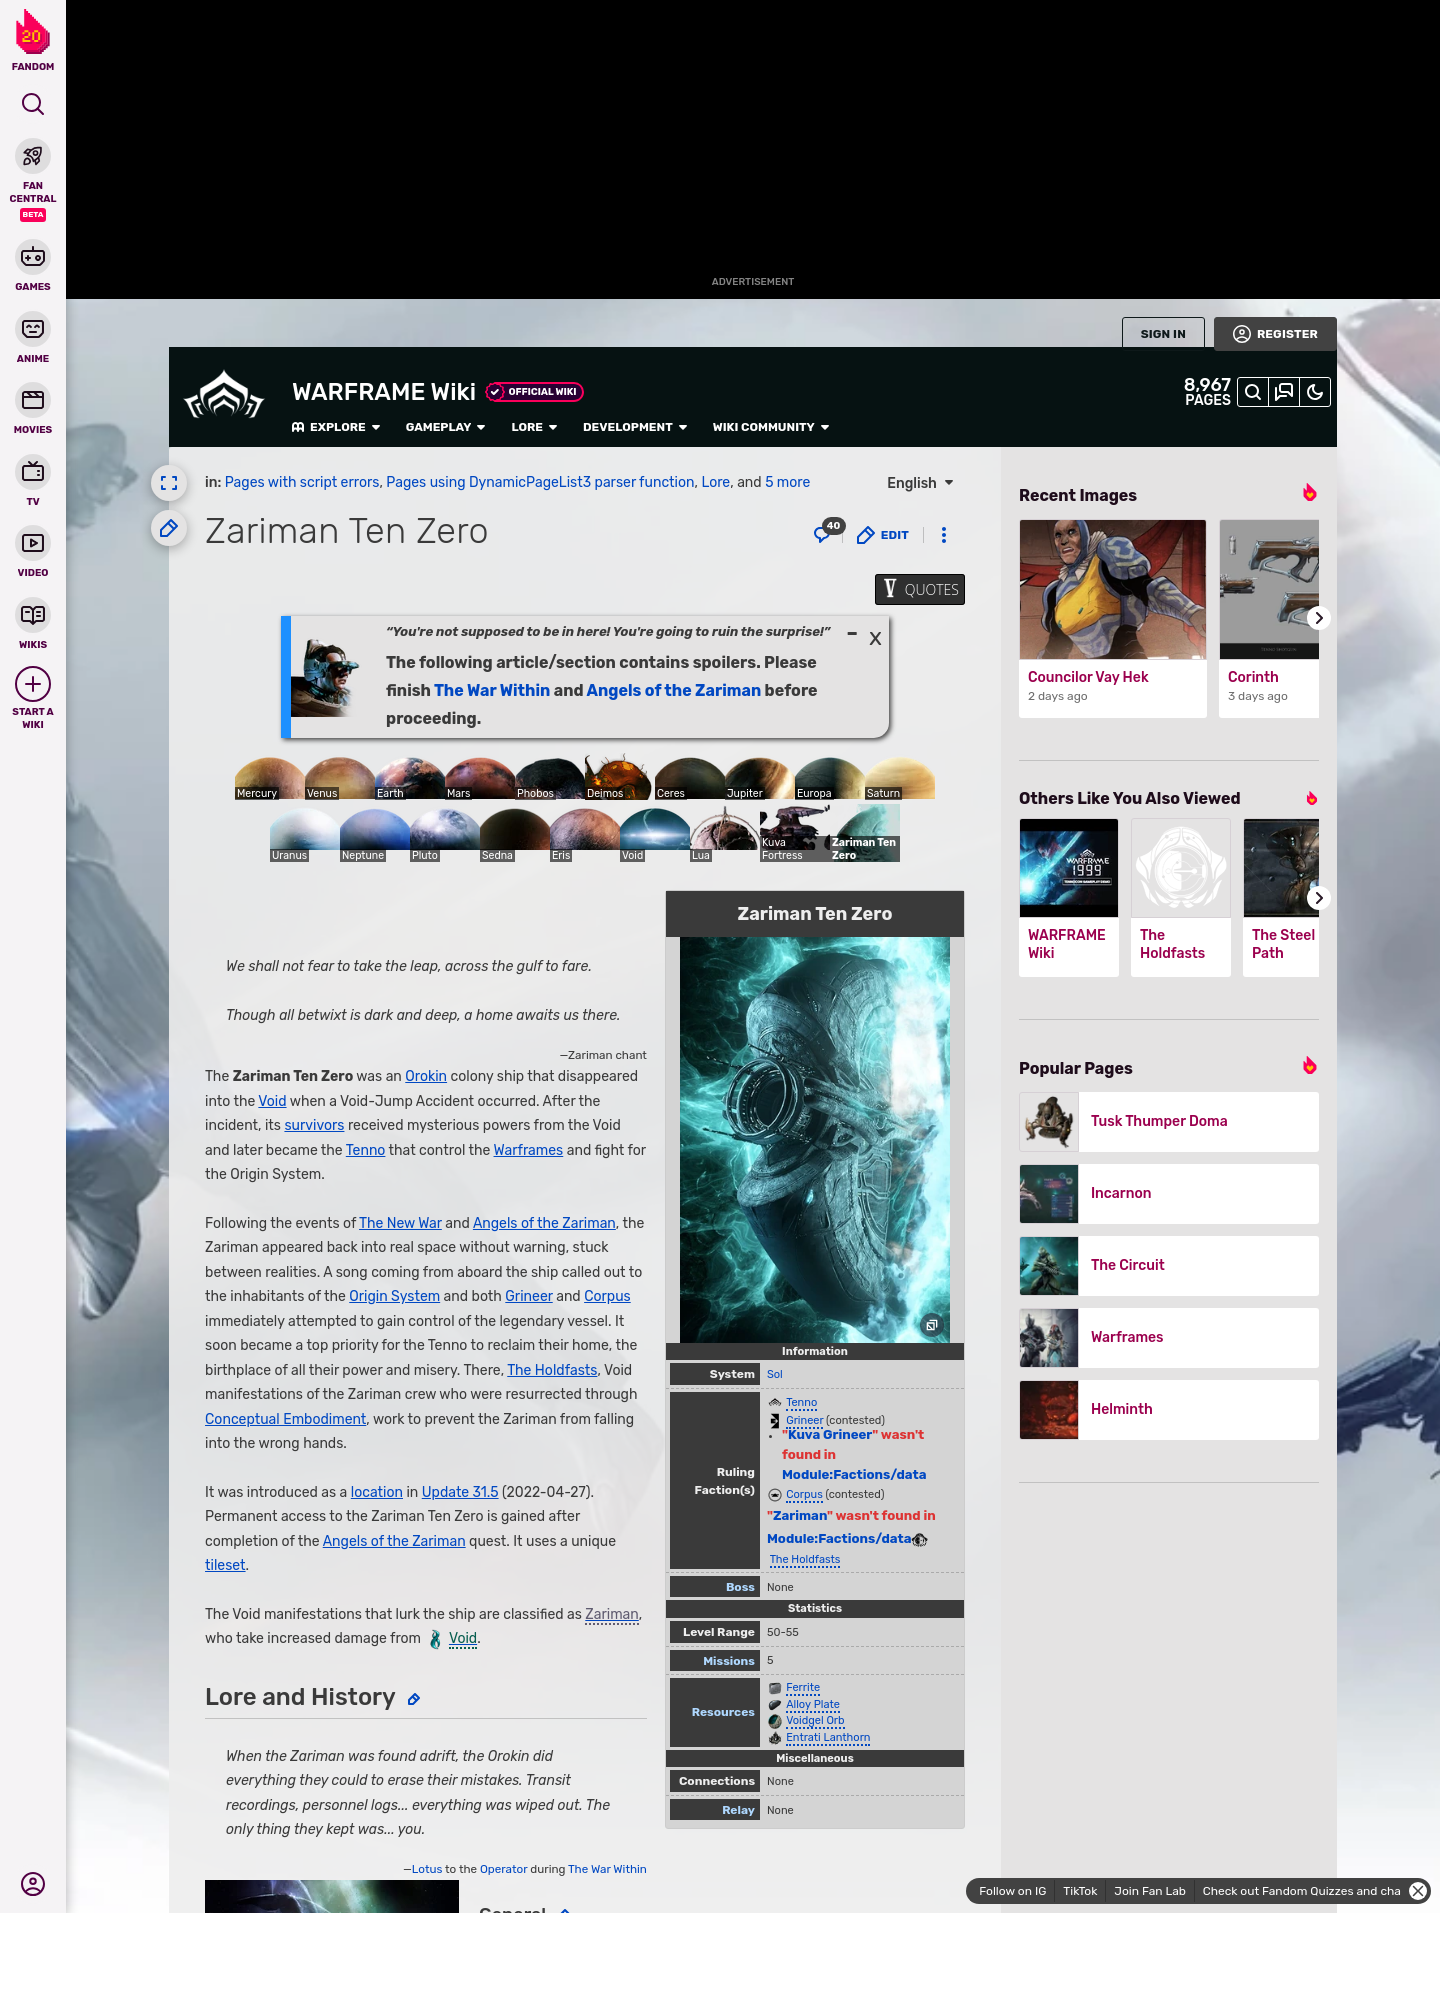
Task: Close the spoiler warning with X
Action: [875, 638]
